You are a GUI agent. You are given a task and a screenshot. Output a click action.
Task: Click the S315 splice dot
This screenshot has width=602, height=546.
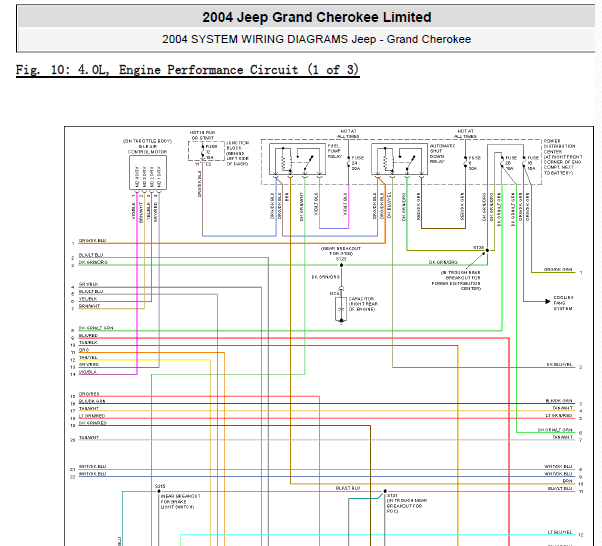[x=159, y=491]
